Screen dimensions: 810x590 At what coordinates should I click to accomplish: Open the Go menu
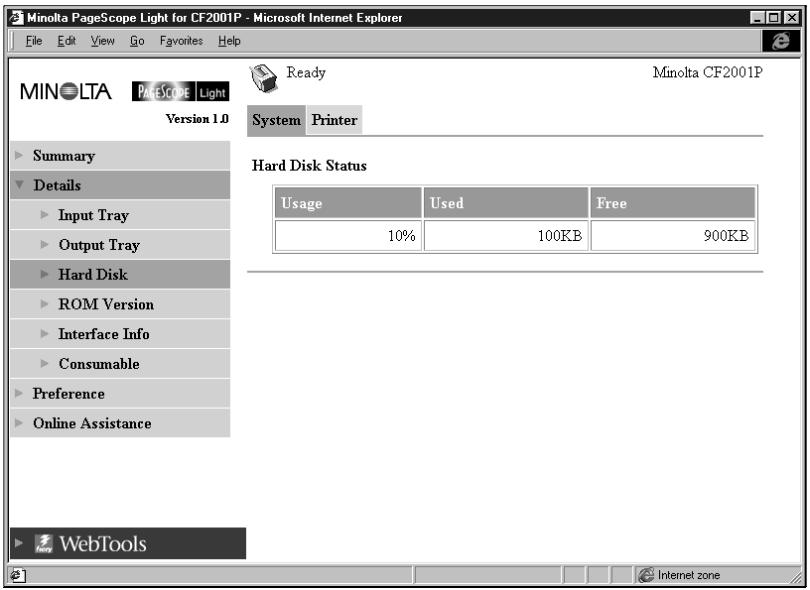(137, 41)
